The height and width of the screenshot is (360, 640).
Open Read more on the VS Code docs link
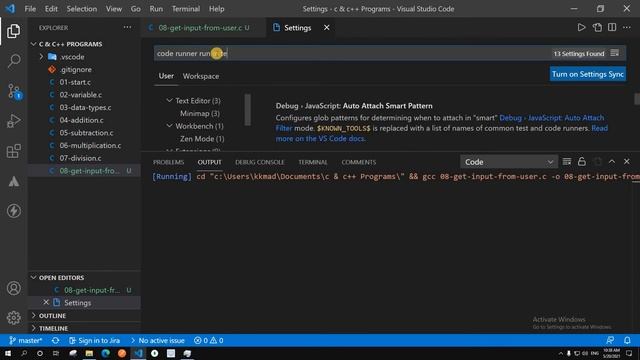[x=320, y=139]
